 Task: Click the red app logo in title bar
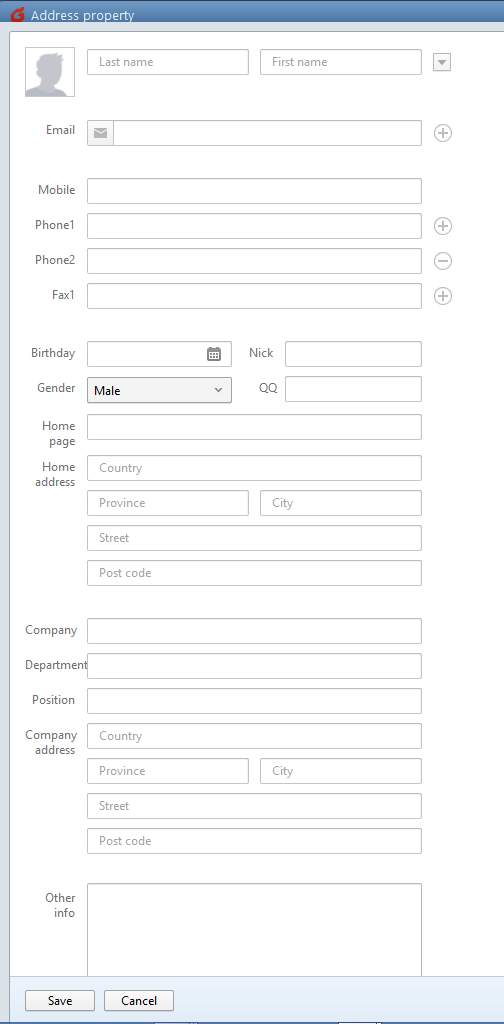point(18,14)
